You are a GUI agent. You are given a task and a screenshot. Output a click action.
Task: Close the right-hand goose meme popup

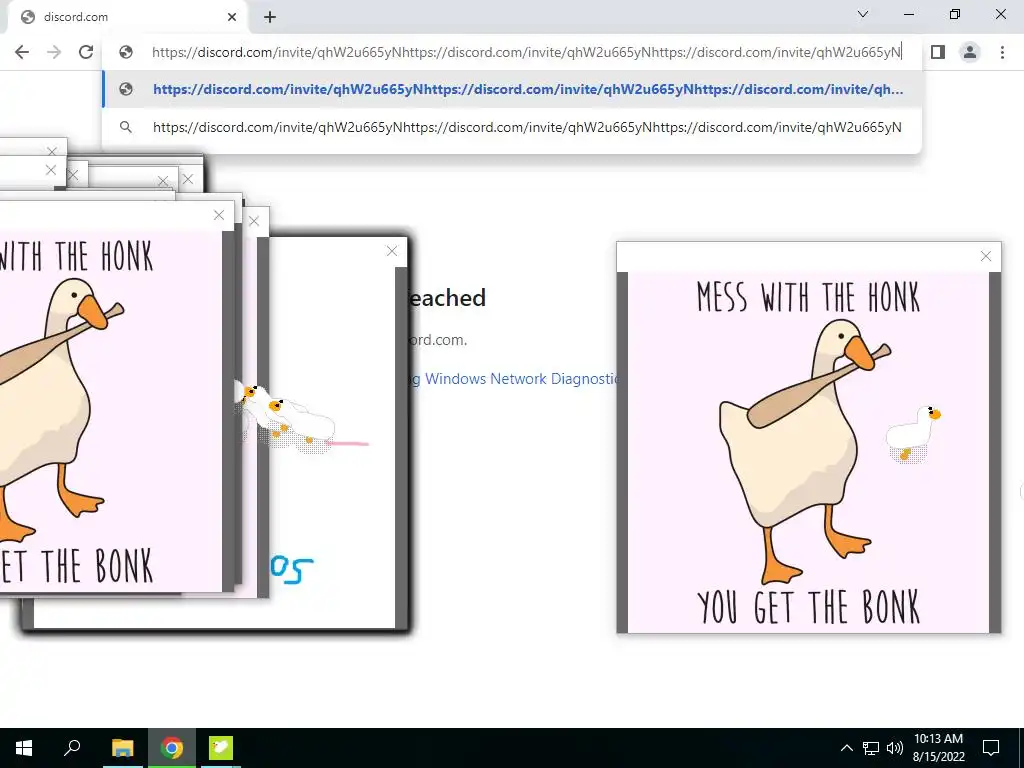[x=986, y=257]
